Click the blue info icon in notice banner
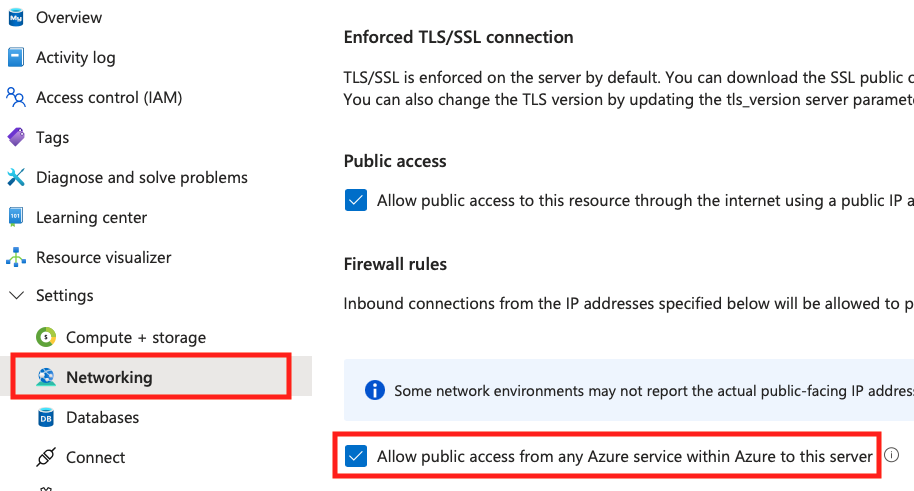The image size is (914, 491). point(375,390)
